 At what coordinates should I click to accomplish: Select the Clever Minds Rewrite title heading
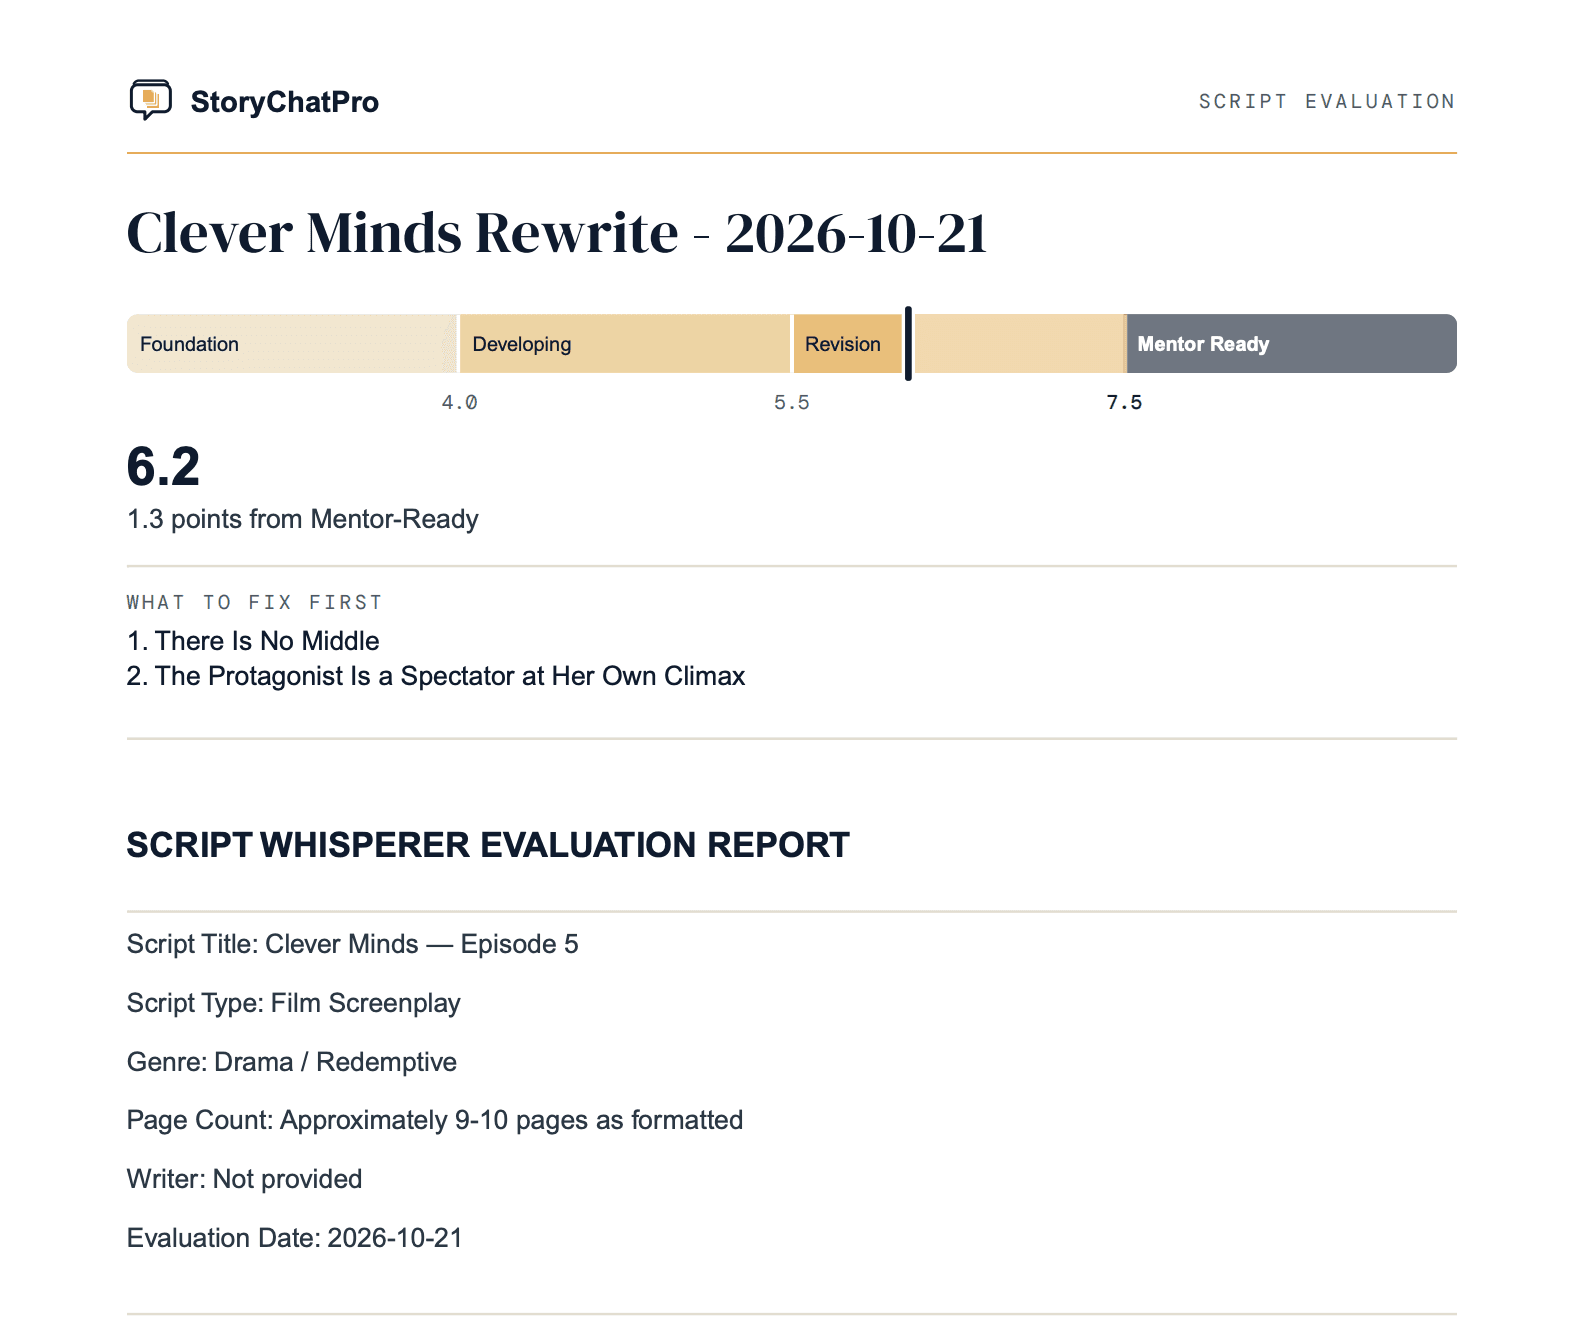coord(557,233)
